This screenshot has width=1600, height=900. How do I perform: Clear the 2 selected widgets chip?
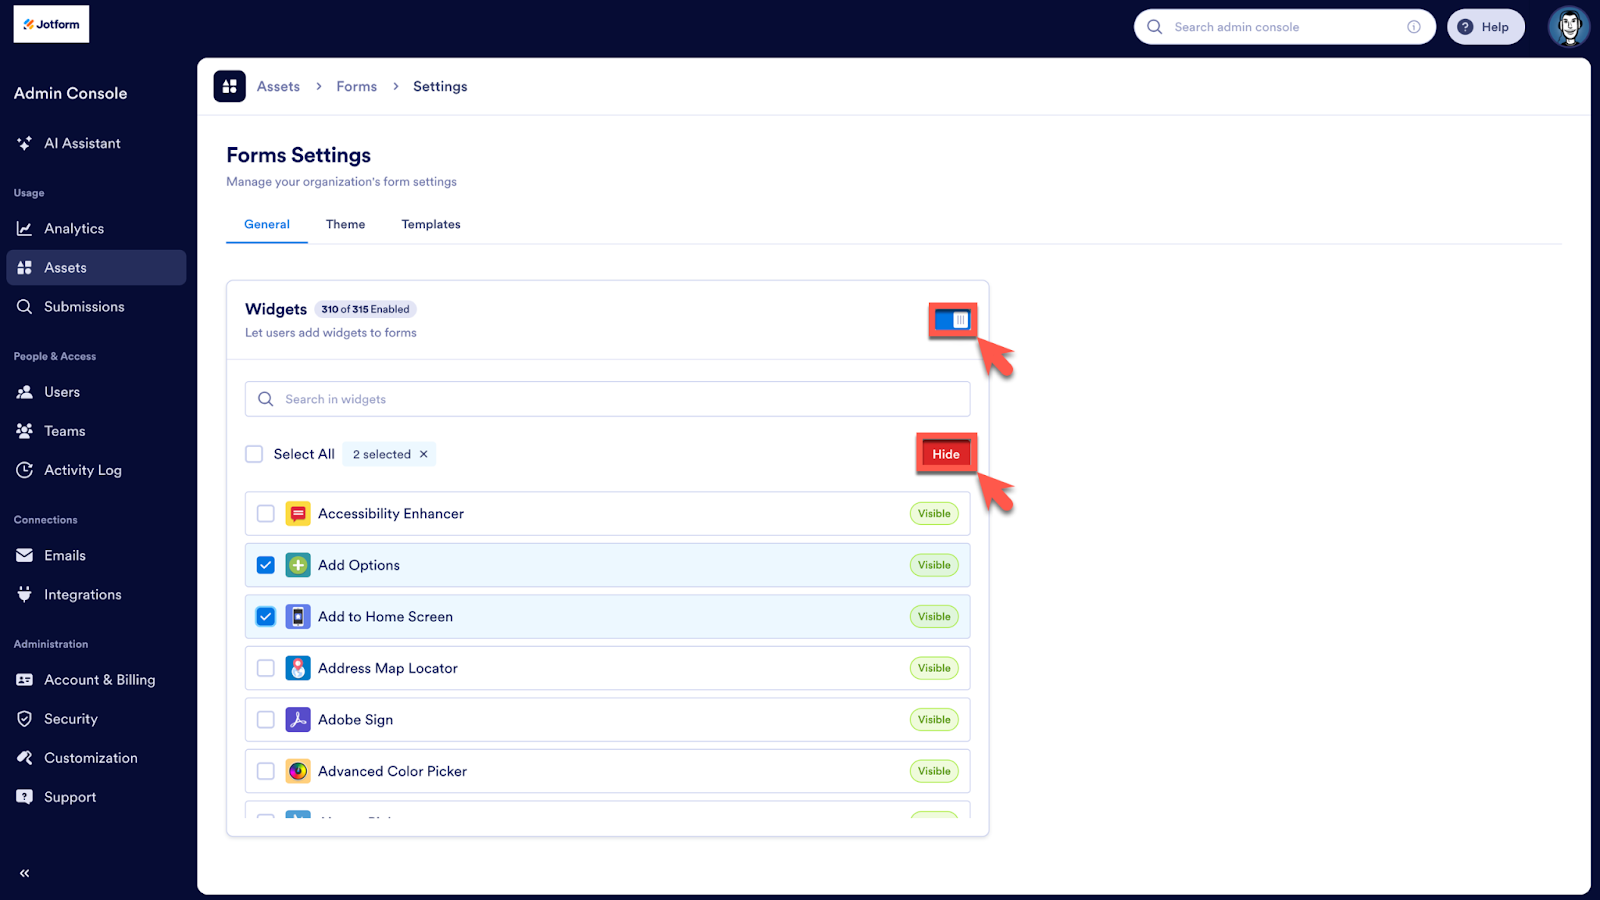(424, 453)
